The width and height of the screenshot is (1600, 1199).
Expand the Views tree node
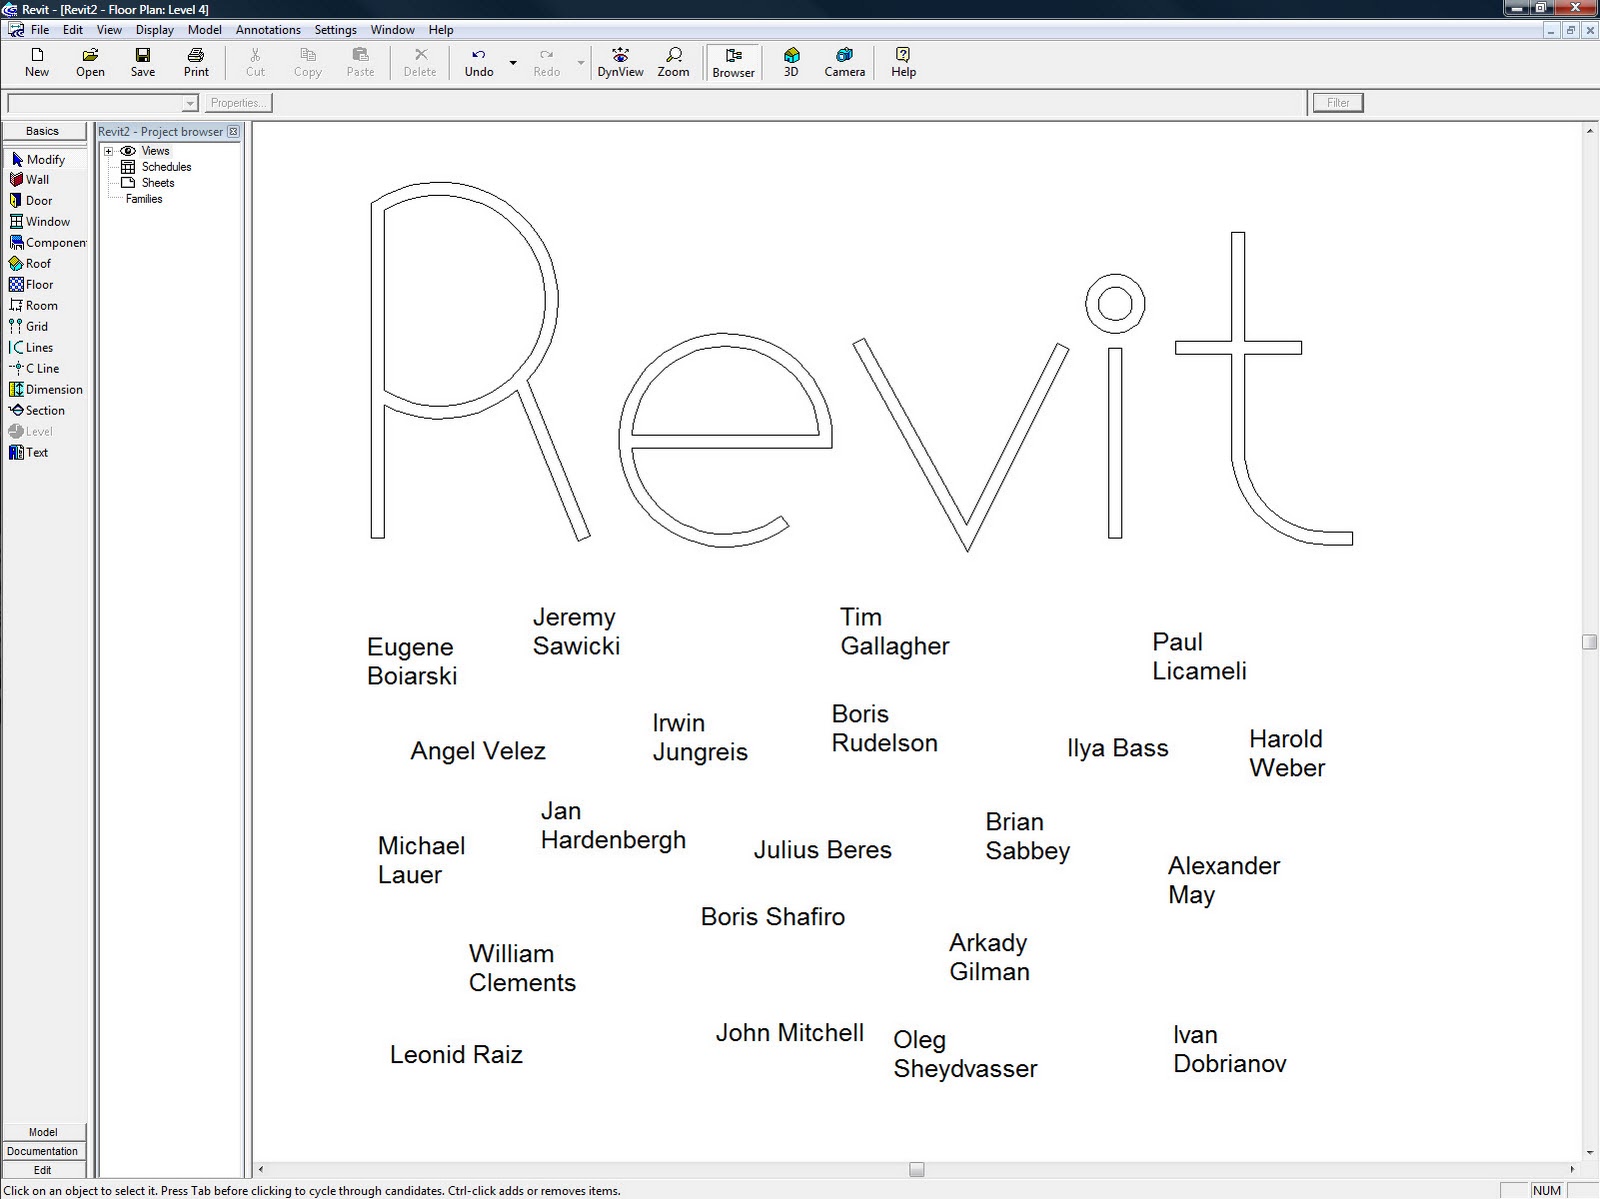(109, 151)
